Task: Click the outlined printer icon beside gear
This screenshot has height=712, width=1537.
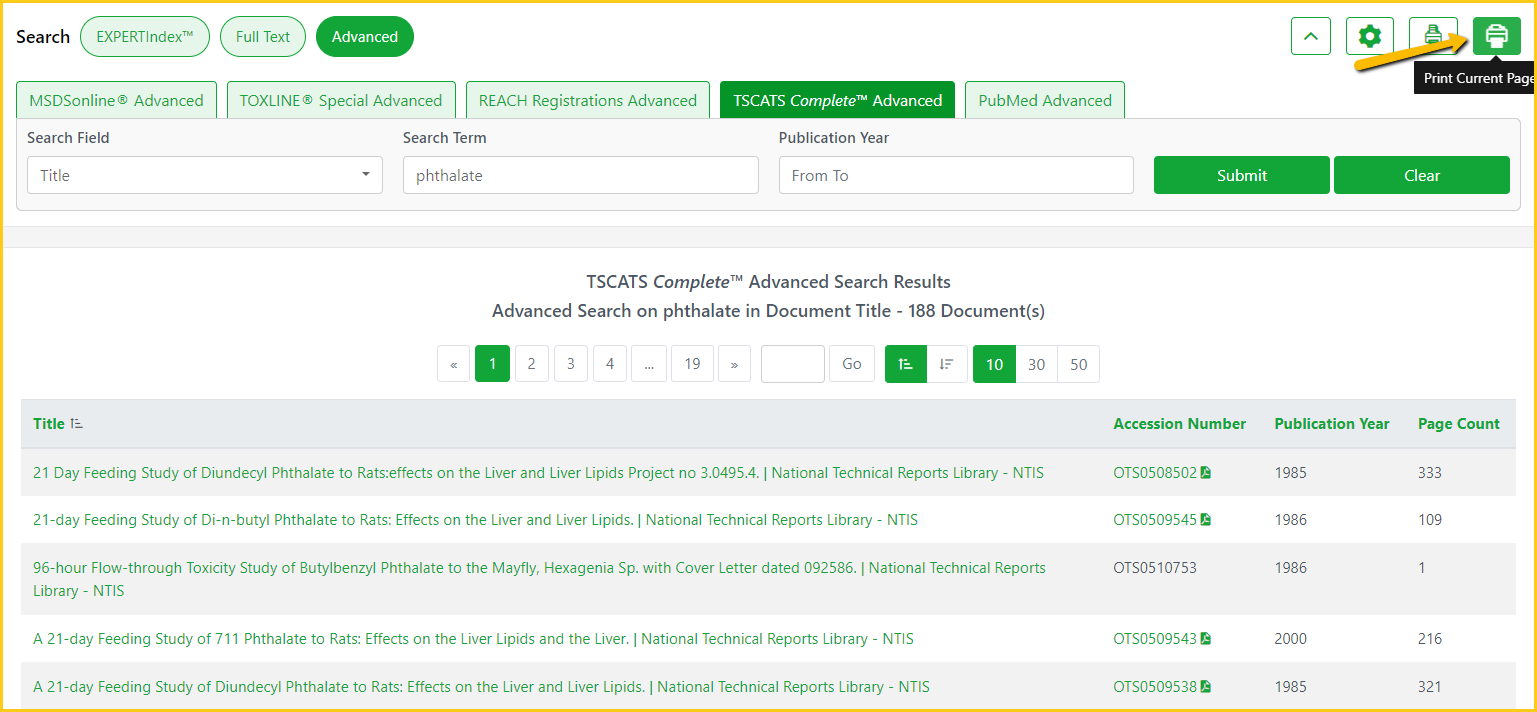Action: pyautogui.click(x=1433, y=37)
